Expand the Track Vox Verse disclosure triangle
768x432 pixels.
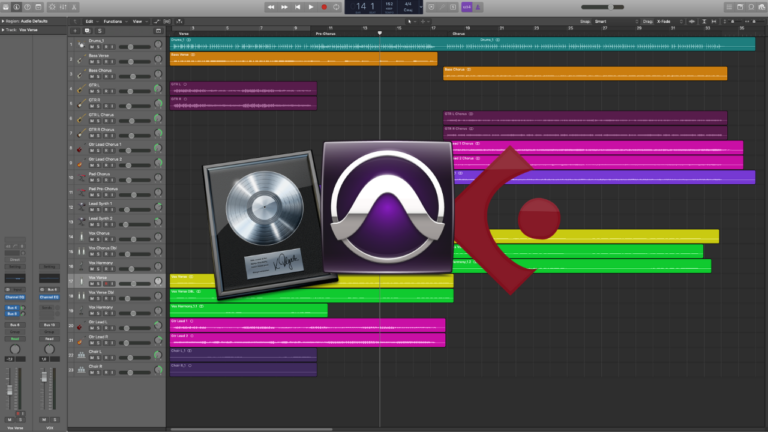(x=3, y=30)
